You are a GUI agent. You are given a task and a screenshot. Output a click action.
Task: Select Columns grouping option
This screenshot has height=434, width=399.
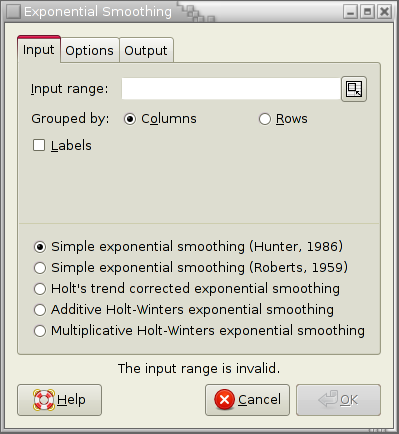point(130,119)
